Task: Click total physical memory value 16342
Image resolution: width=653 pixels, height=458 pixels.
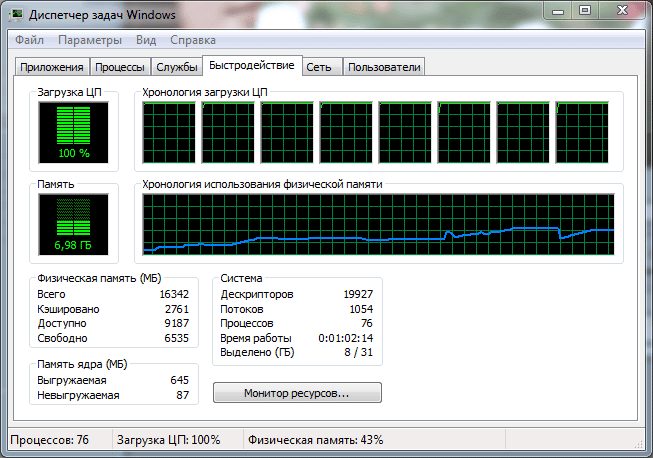Action: 174,294
